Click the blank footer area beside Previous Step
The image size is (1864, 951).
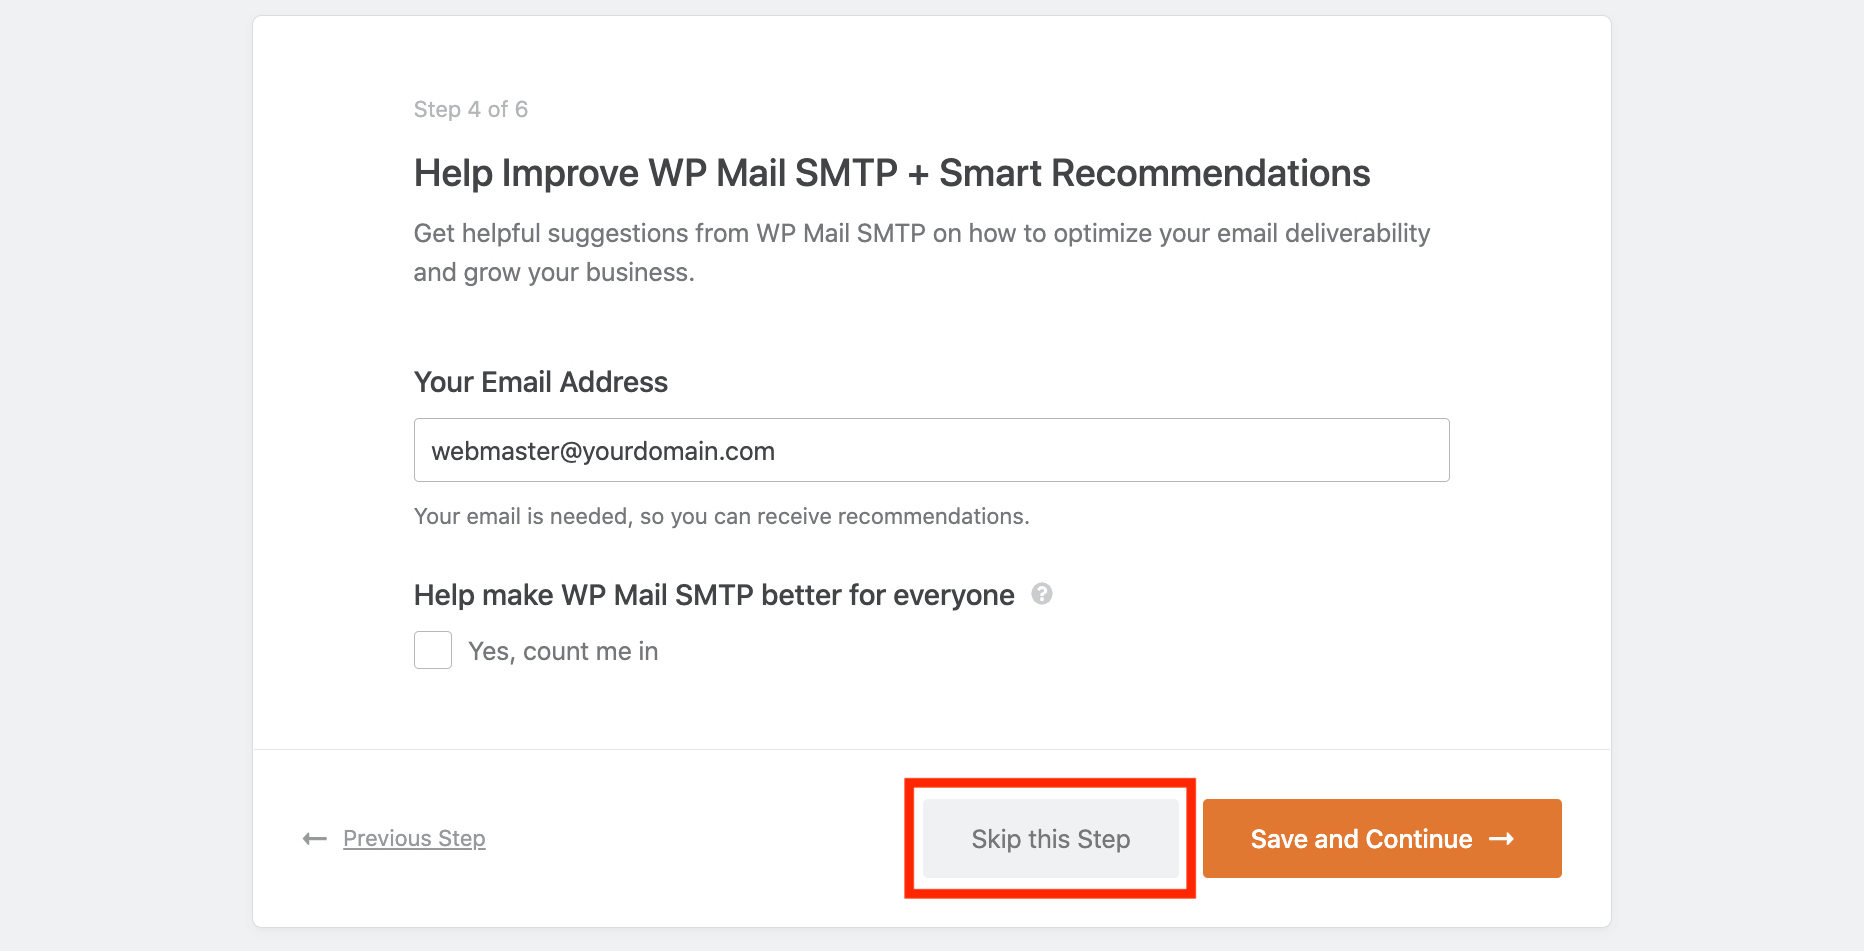tap(690, 839)
